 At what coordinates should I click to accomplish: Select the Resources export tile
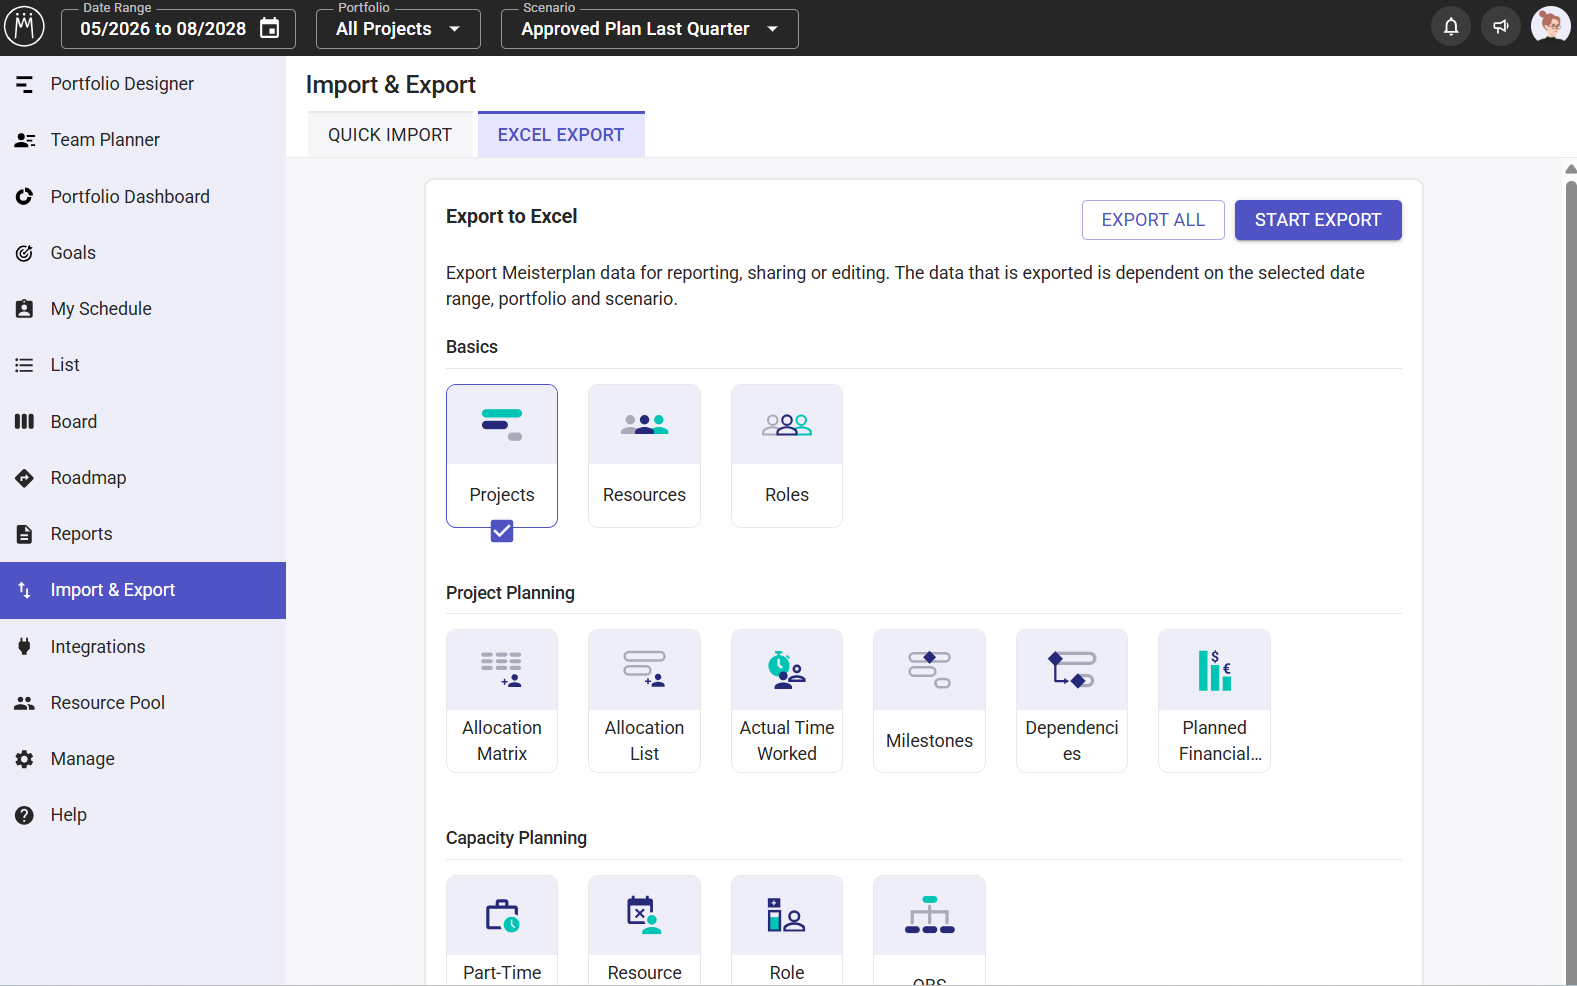644,456
